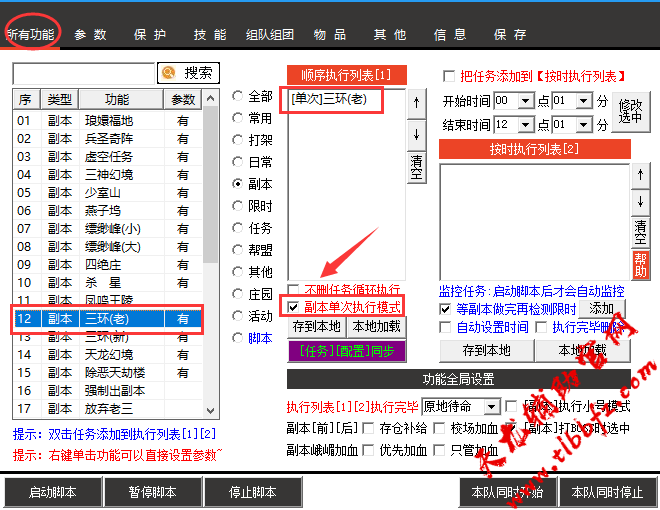Select the 脚本 radio button
Viewport: 660px width, 510px height.
[237, 338]
